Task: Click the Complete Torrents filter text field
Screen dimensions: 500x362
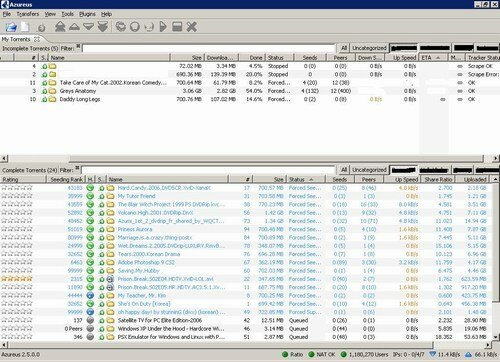Action: pyautogui.click(x=208, y=170)
